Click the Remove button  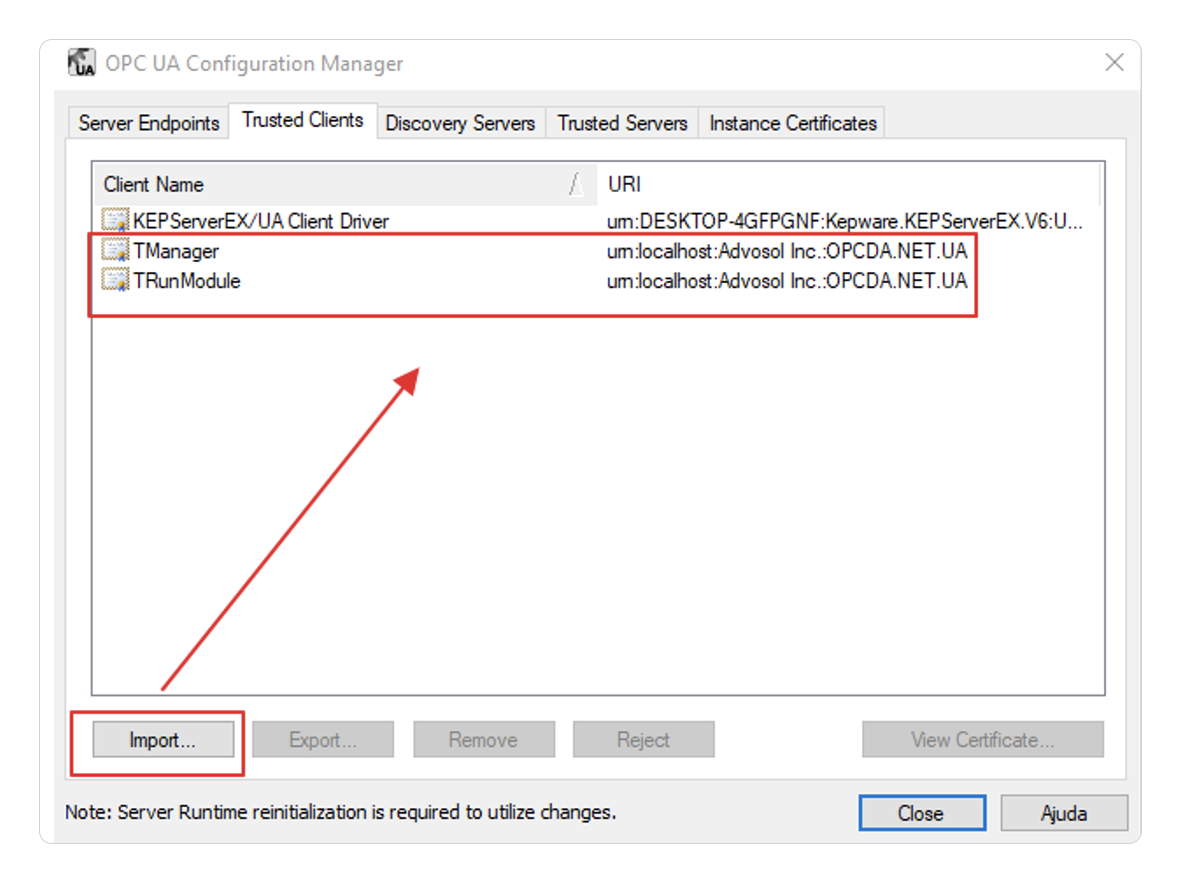click(x=484, y=740)
